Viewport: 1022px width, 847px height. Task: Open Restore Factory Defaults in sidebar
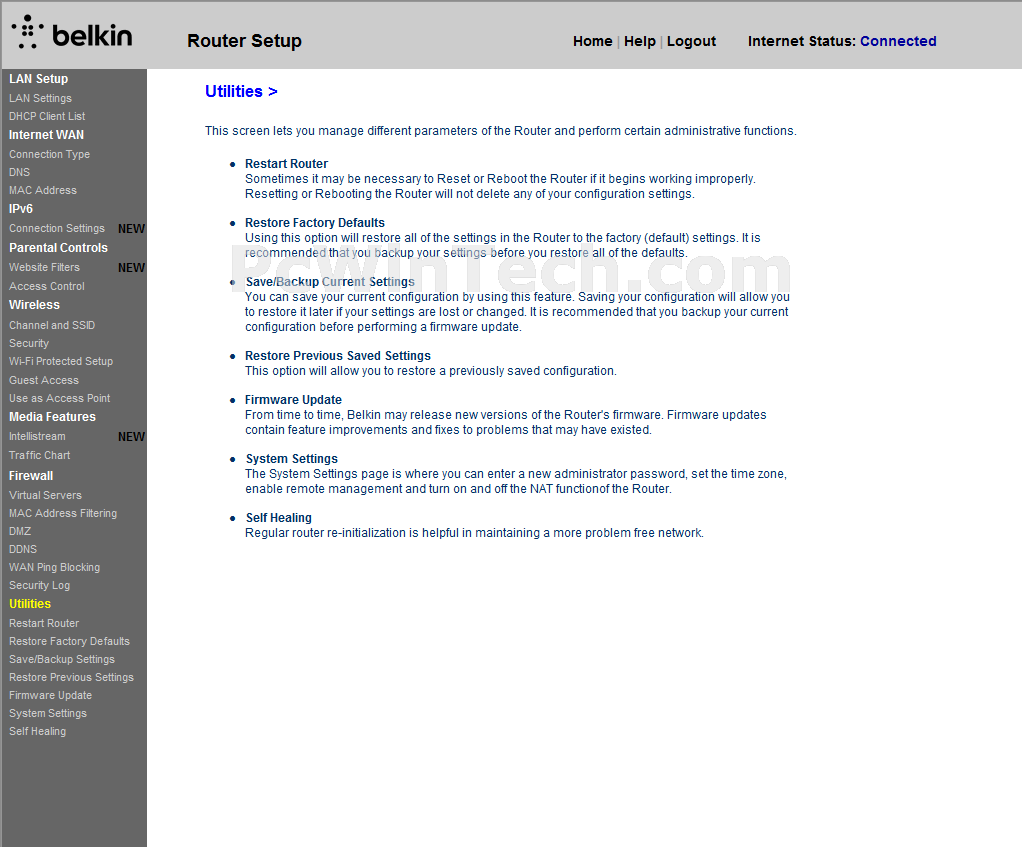point(69,641)
